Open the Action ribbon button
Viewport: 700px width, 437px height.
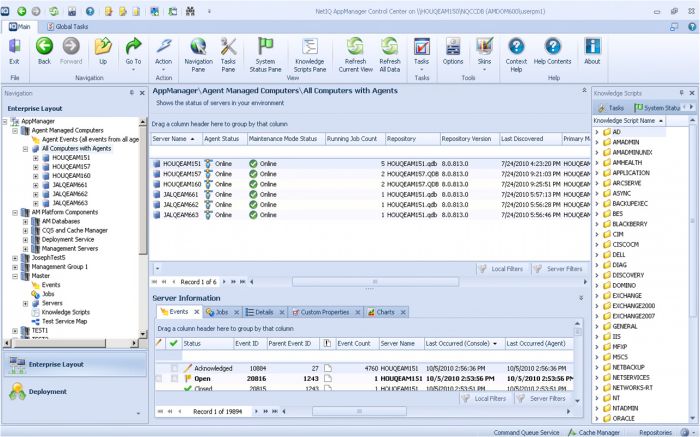pos(163,53)
